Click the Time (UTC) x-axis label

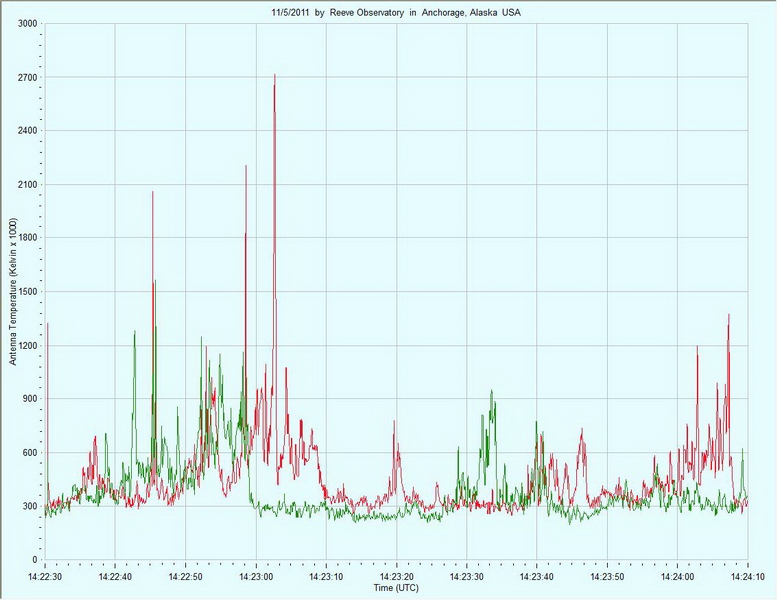[396, 589]
